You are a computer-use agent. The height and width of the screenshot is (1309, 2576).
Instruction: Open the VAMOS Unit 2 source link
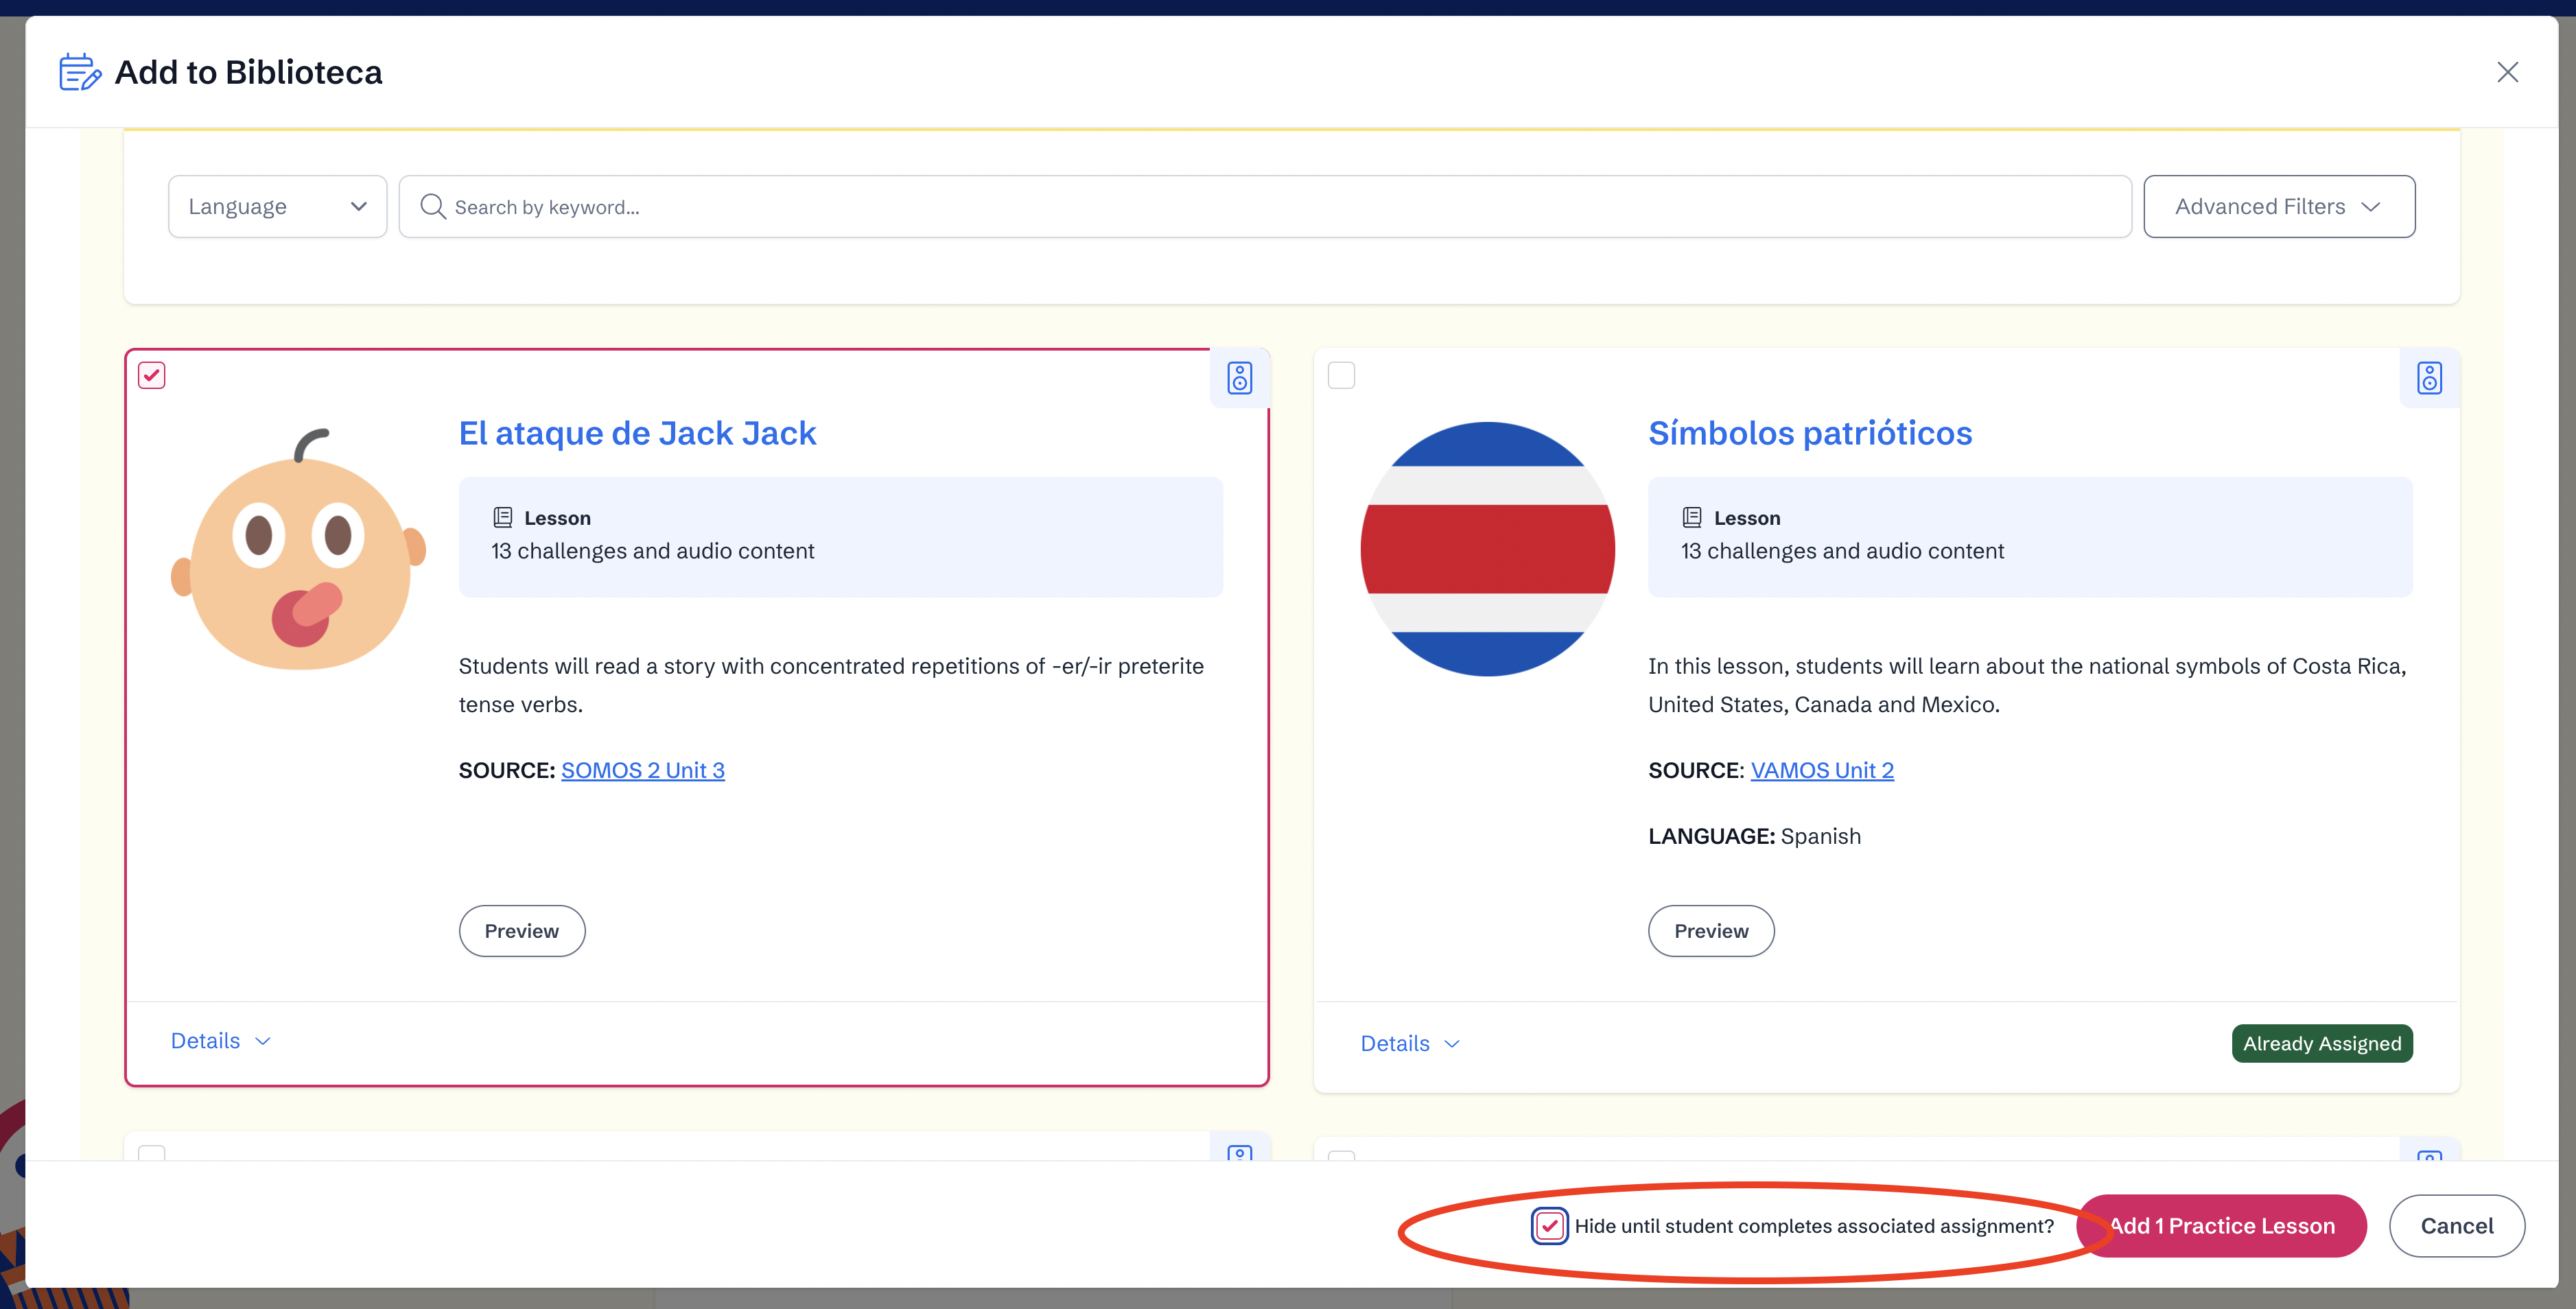tap(1821, 770)
